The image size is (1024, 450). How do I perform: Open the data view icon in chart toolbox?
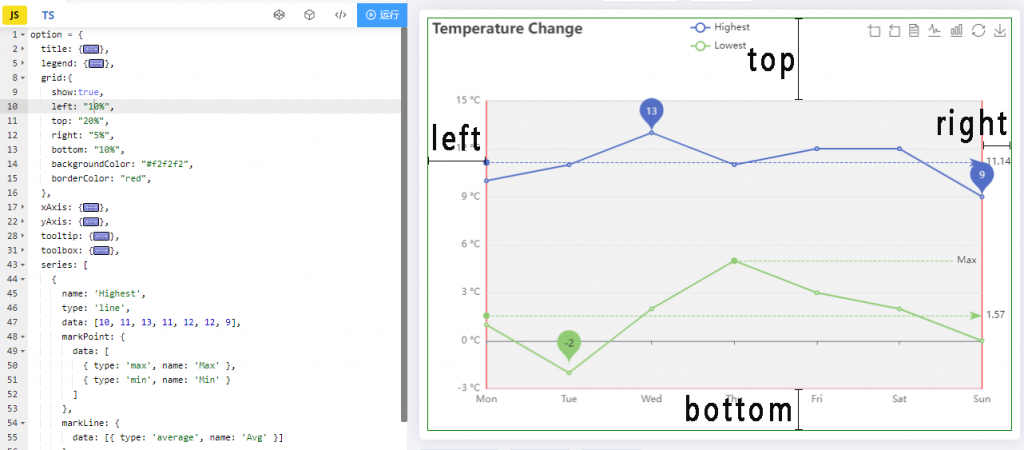(914, 31)
